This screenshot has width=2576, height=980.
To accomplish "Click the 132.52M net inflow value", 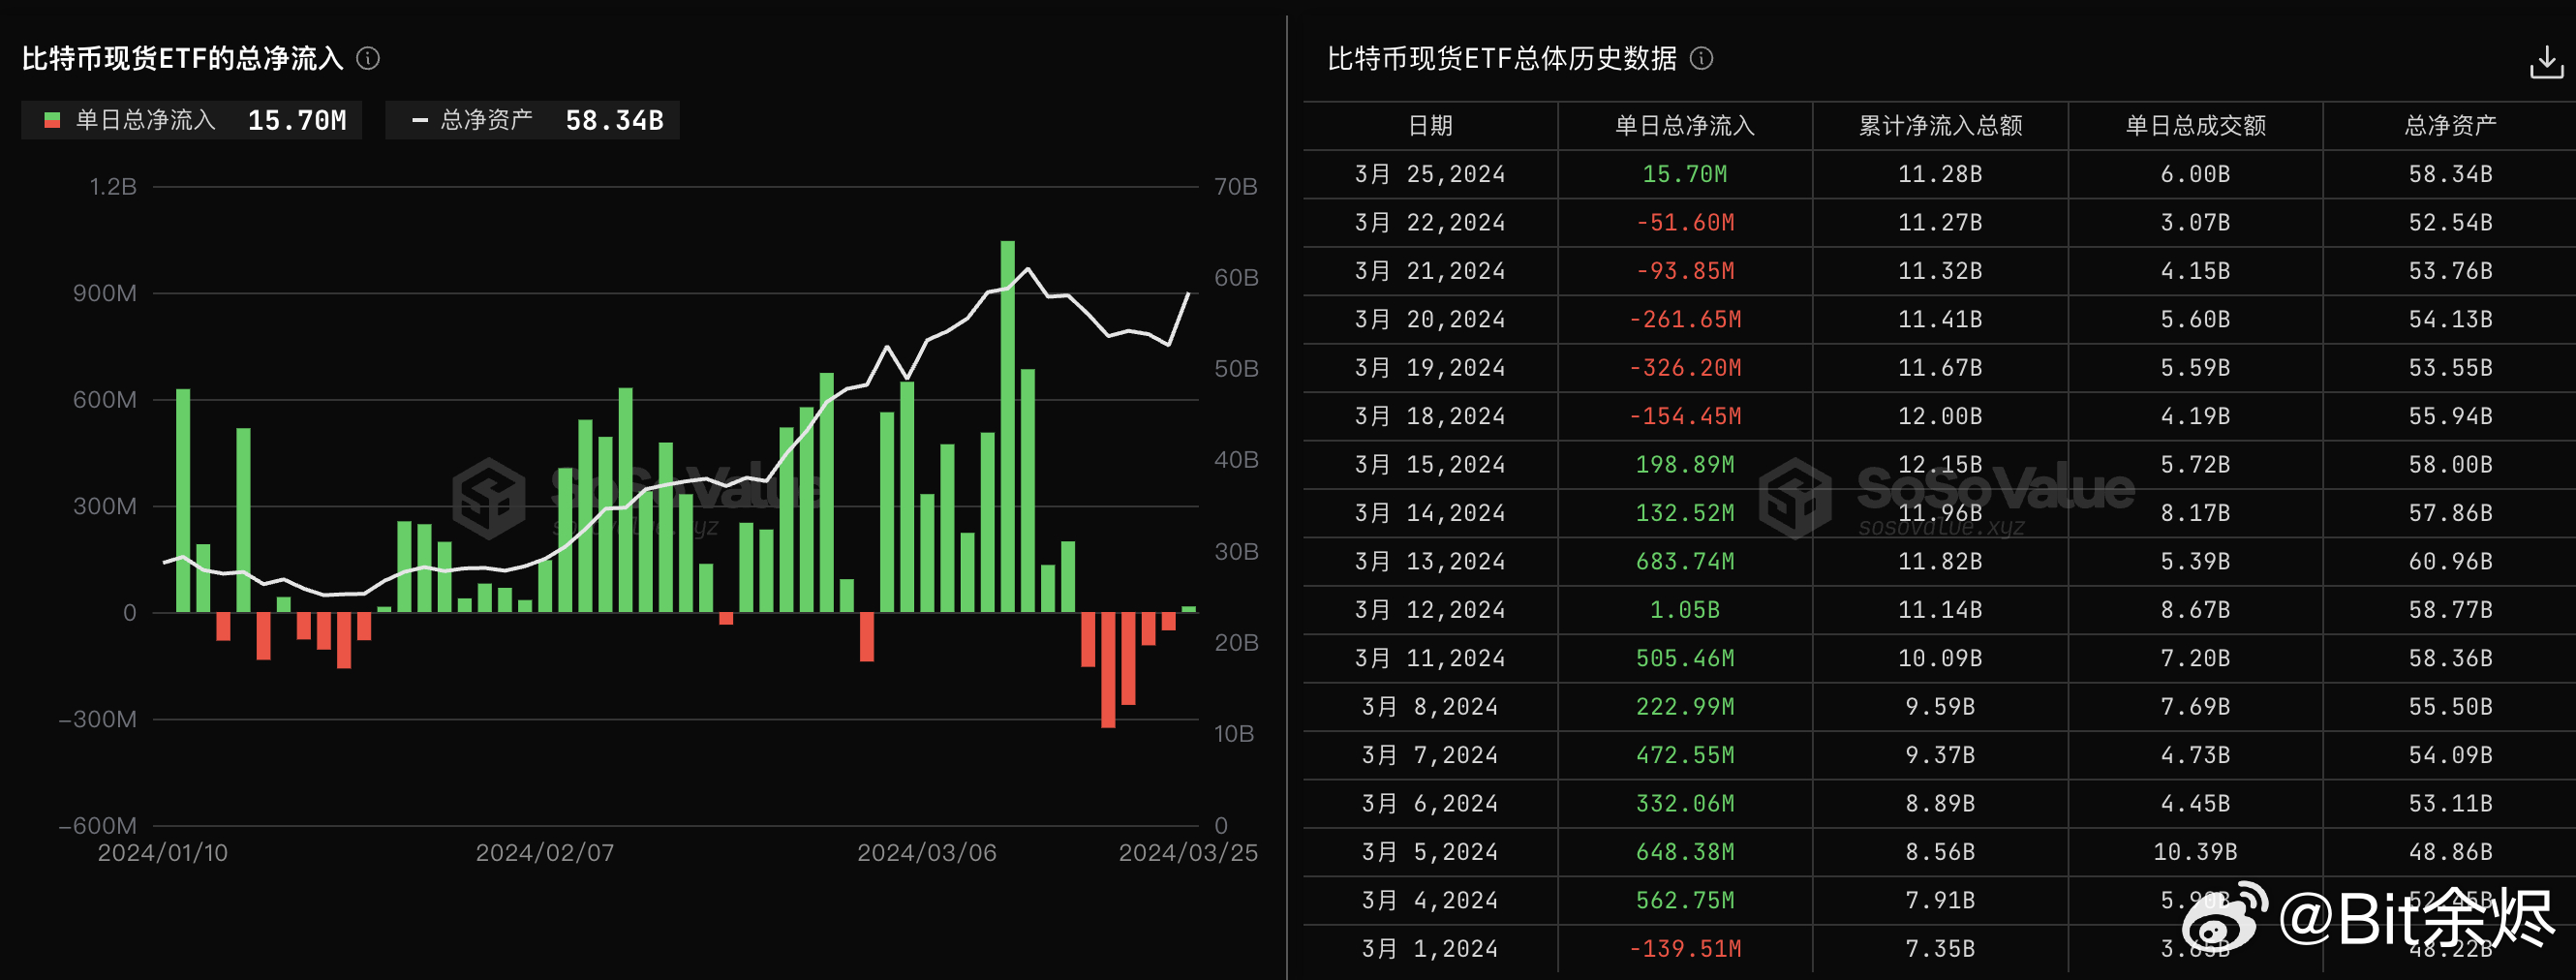I will (x=1685, y=514).
